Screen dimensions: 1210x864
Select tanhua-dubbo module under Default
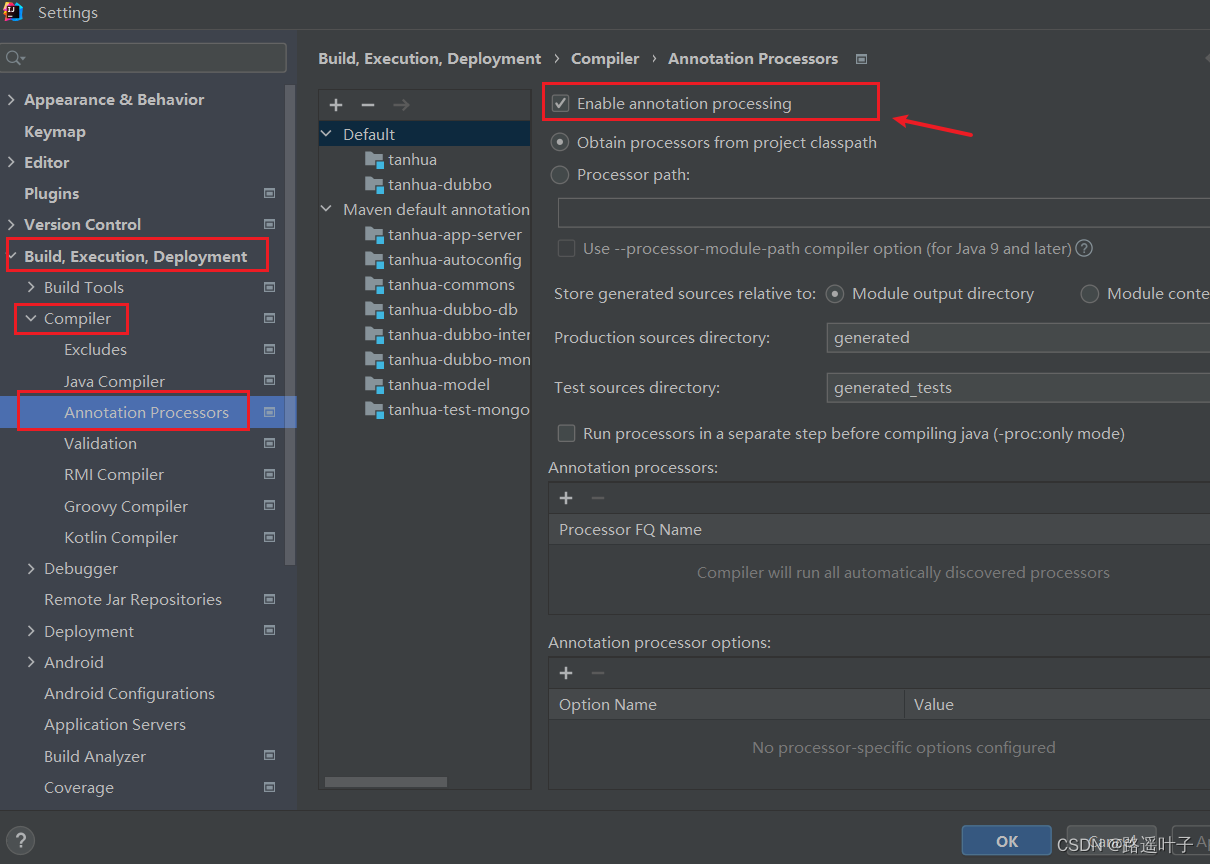coord(440,184)
